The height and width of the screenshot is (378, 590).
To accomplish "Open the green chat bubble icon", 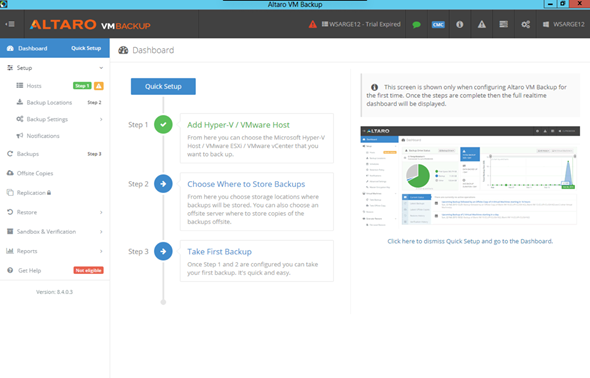I will tap(416, 24).
